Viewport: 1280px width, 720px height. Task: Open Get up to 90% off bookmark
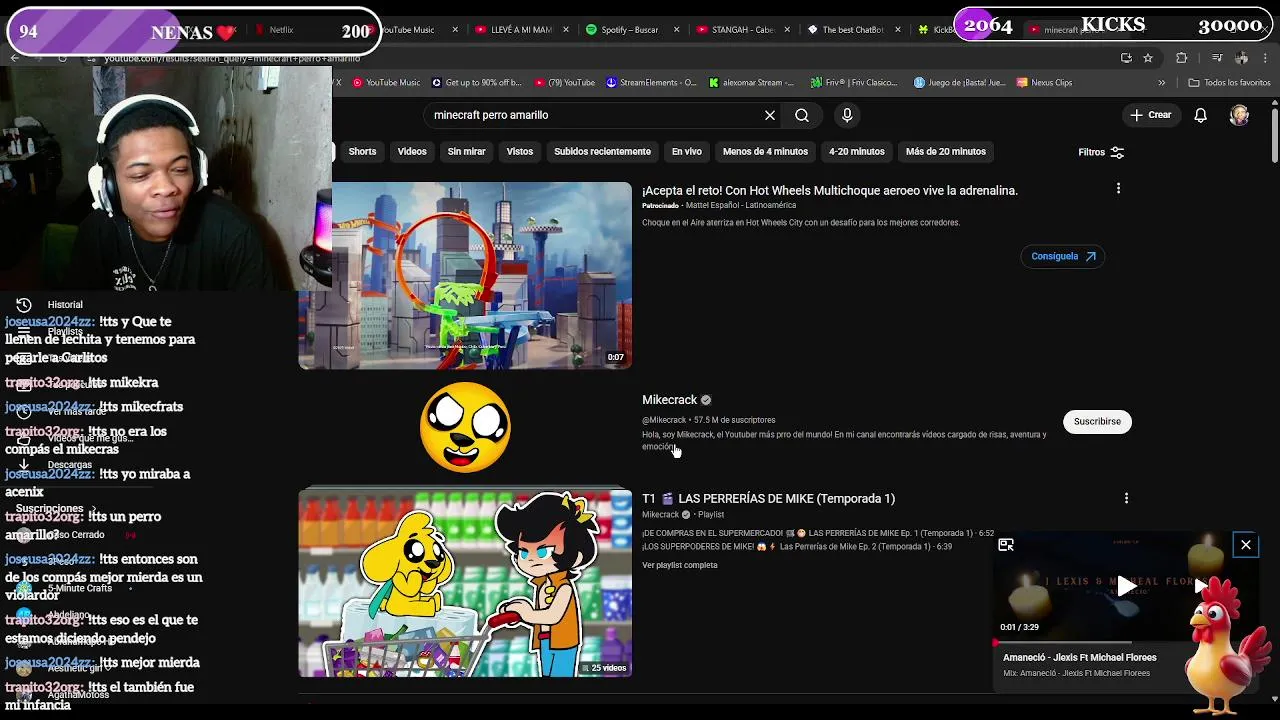[476, 82]
